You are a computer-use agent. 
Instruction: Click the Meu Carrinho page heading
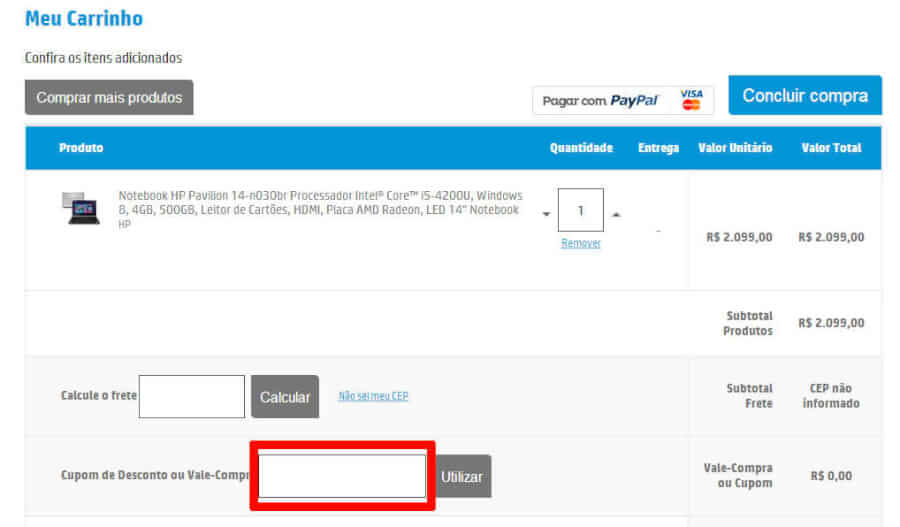84,18
